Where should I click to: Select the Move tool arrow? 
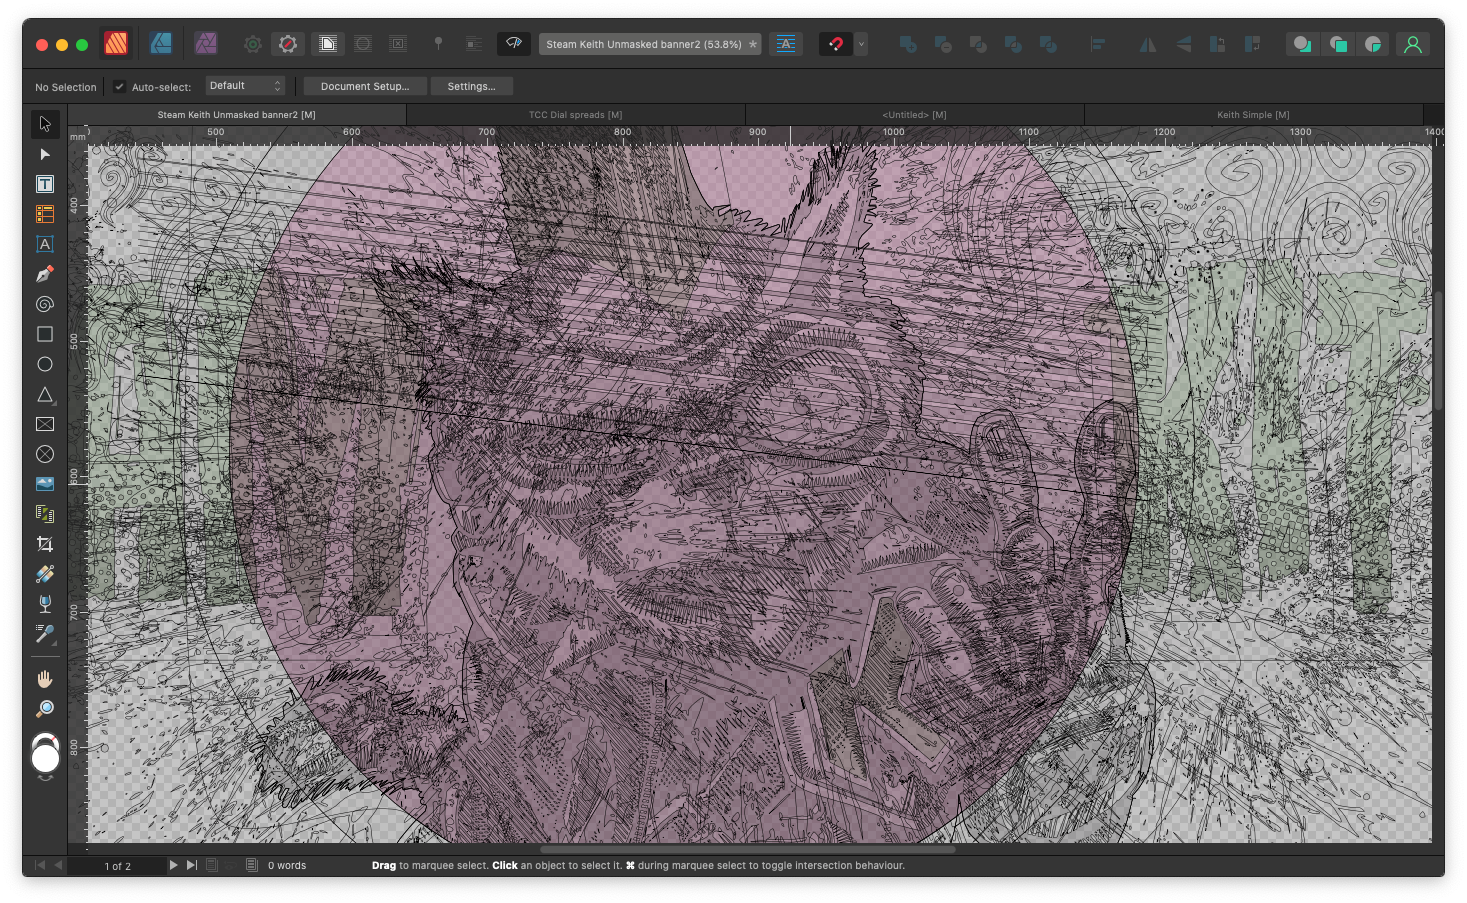pos(44,124)
